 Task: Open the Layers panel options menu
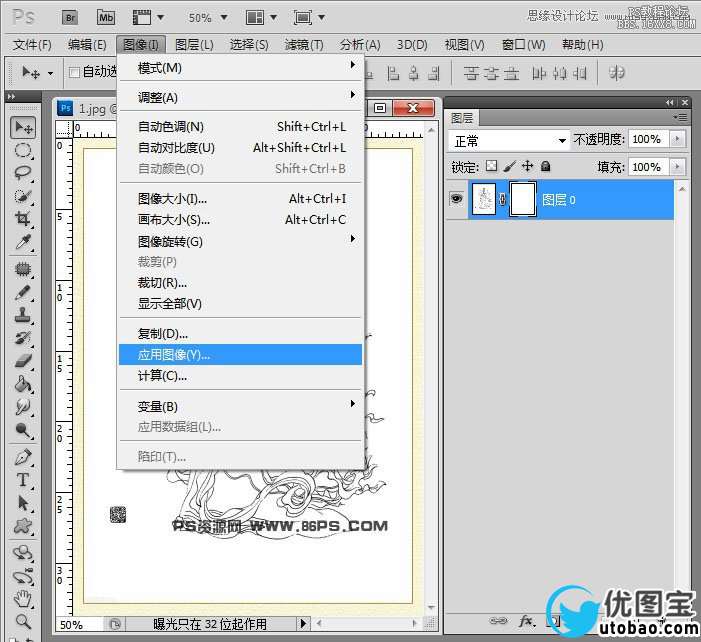click(x=680, y=117)
